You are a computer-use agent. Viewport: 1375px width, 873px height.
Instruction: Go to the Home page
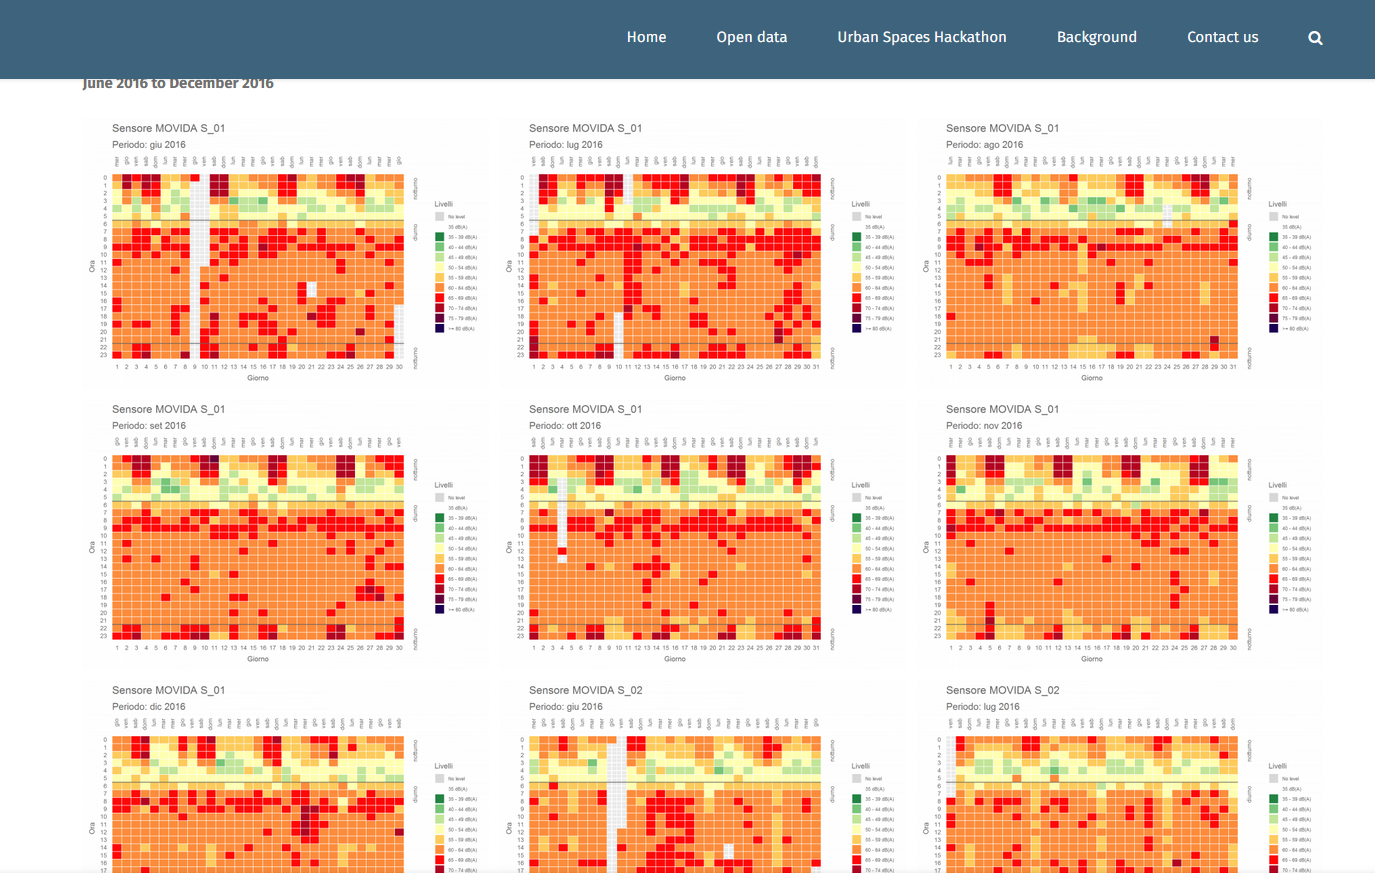click(646, 37)
